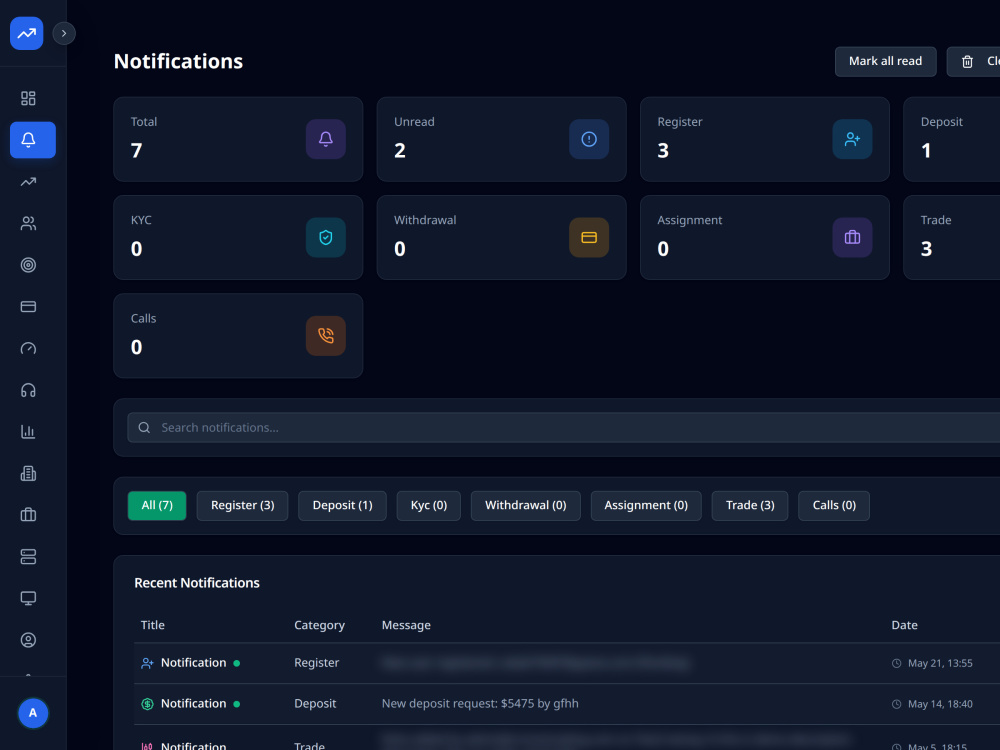Open the monitor sidebar icon

[x=28, y=598]
